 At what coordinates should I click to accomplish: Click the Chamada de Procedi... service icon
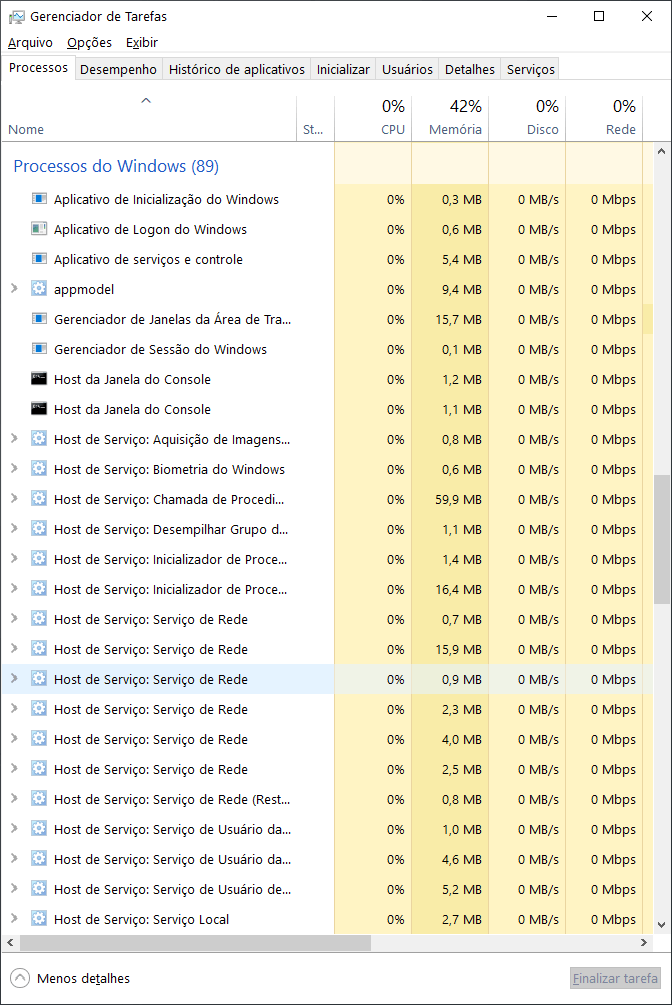click(39, 499)
